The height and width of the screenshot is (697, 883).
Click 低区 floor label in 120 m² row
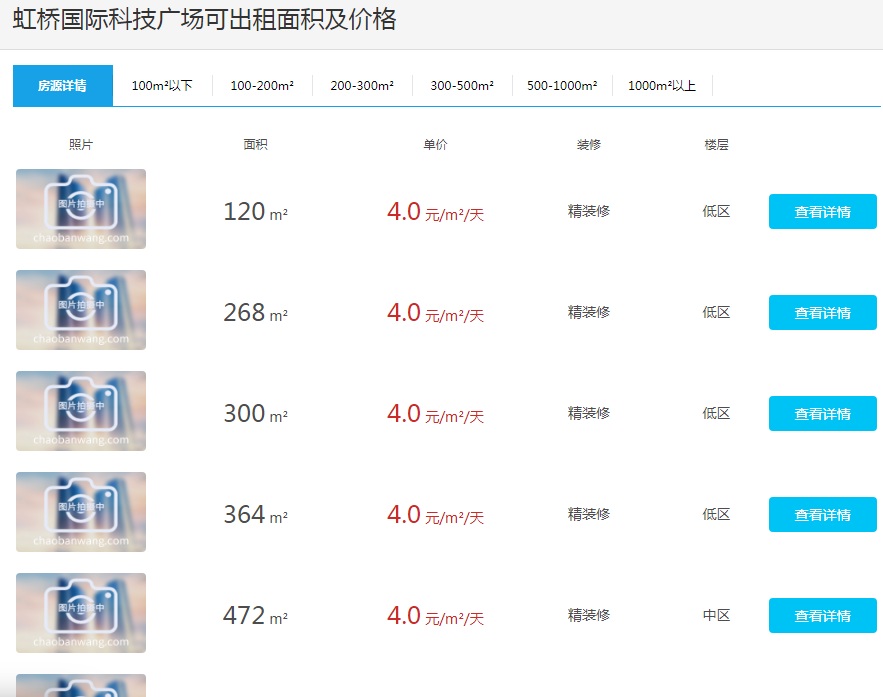click(x=716, y=211)
